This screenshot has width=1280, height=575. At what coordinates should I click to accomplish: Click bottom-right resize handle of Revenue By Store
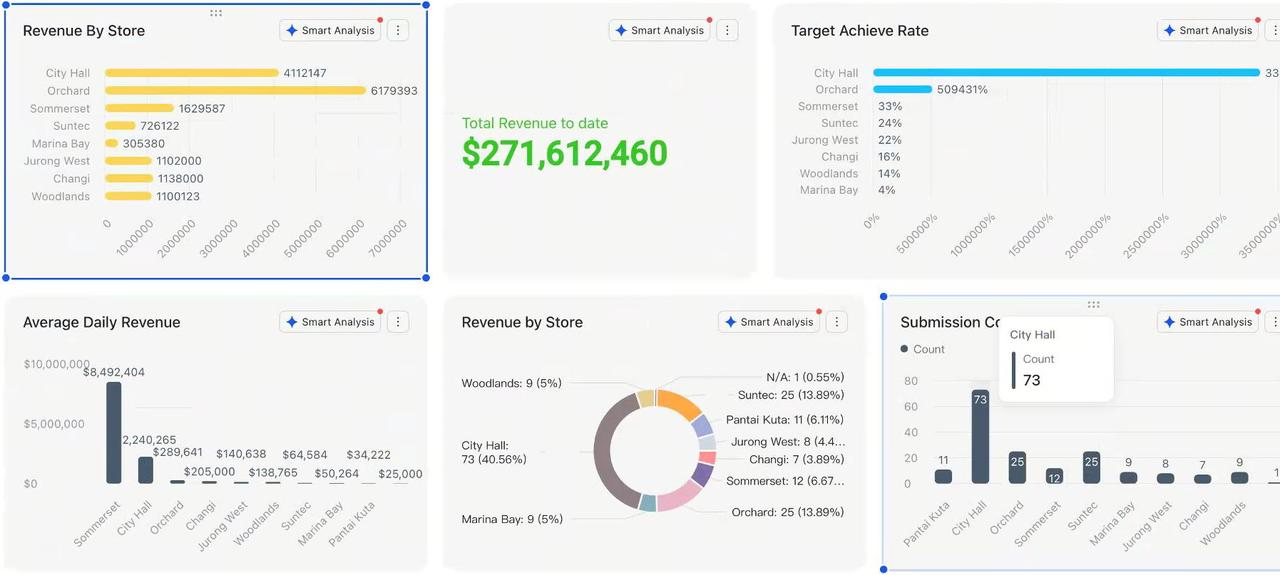426,278
